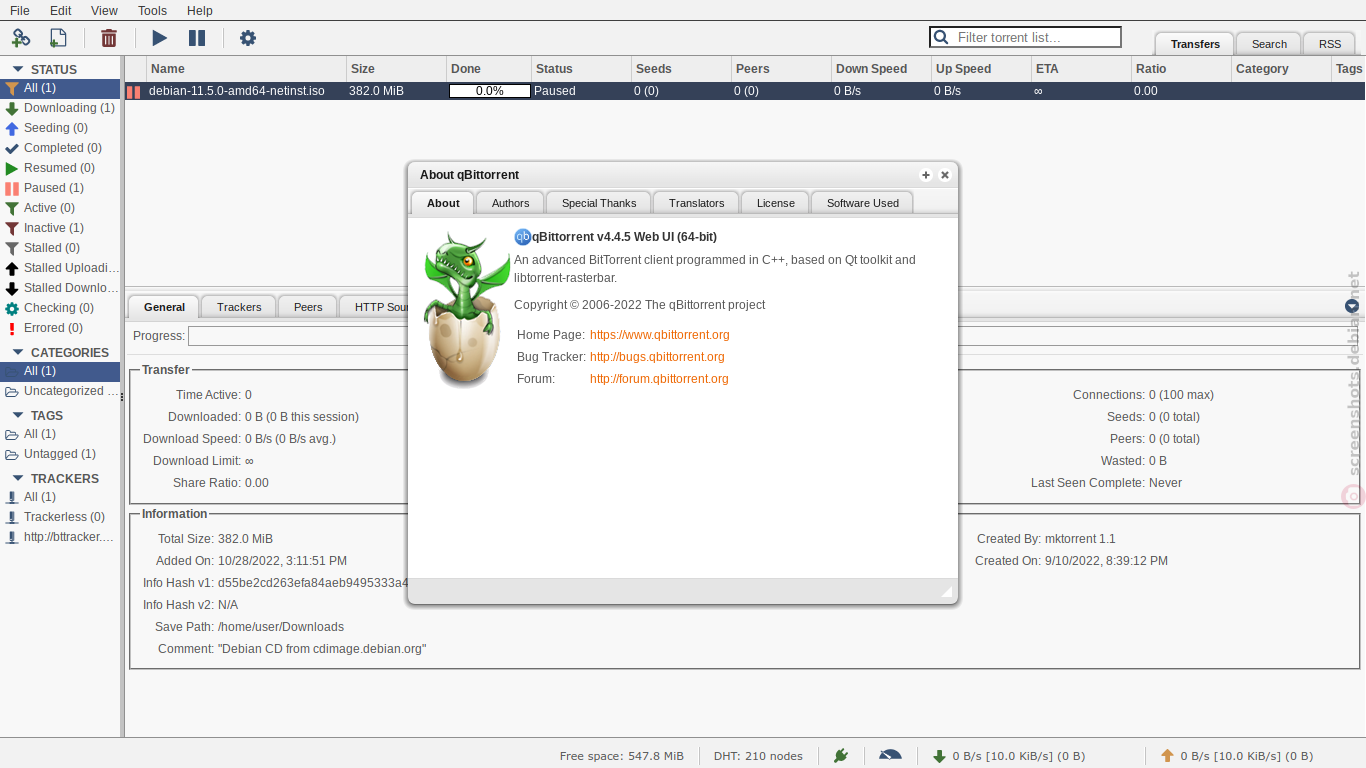
Task: Filter by Inactive (0) status
Action: [60, 228]
